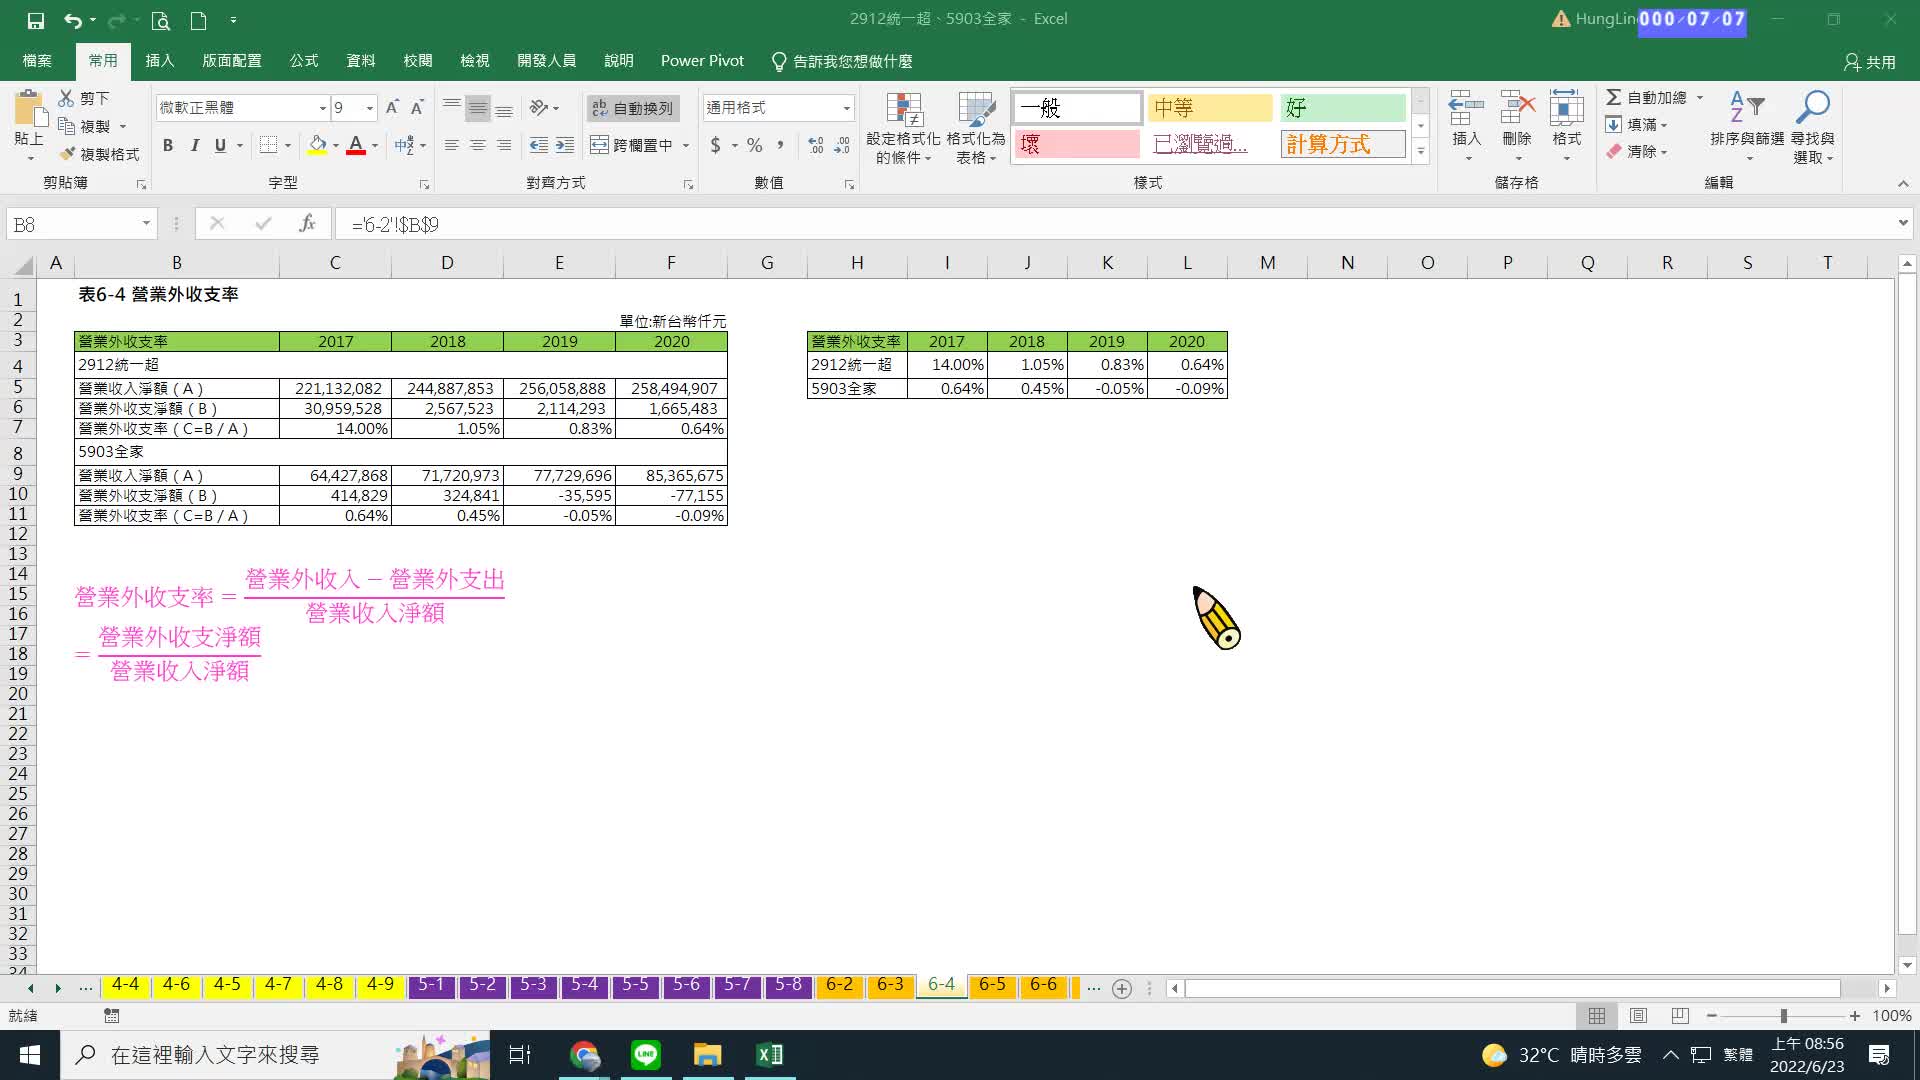
Task: Apply red font color
Action: point(355,145)
